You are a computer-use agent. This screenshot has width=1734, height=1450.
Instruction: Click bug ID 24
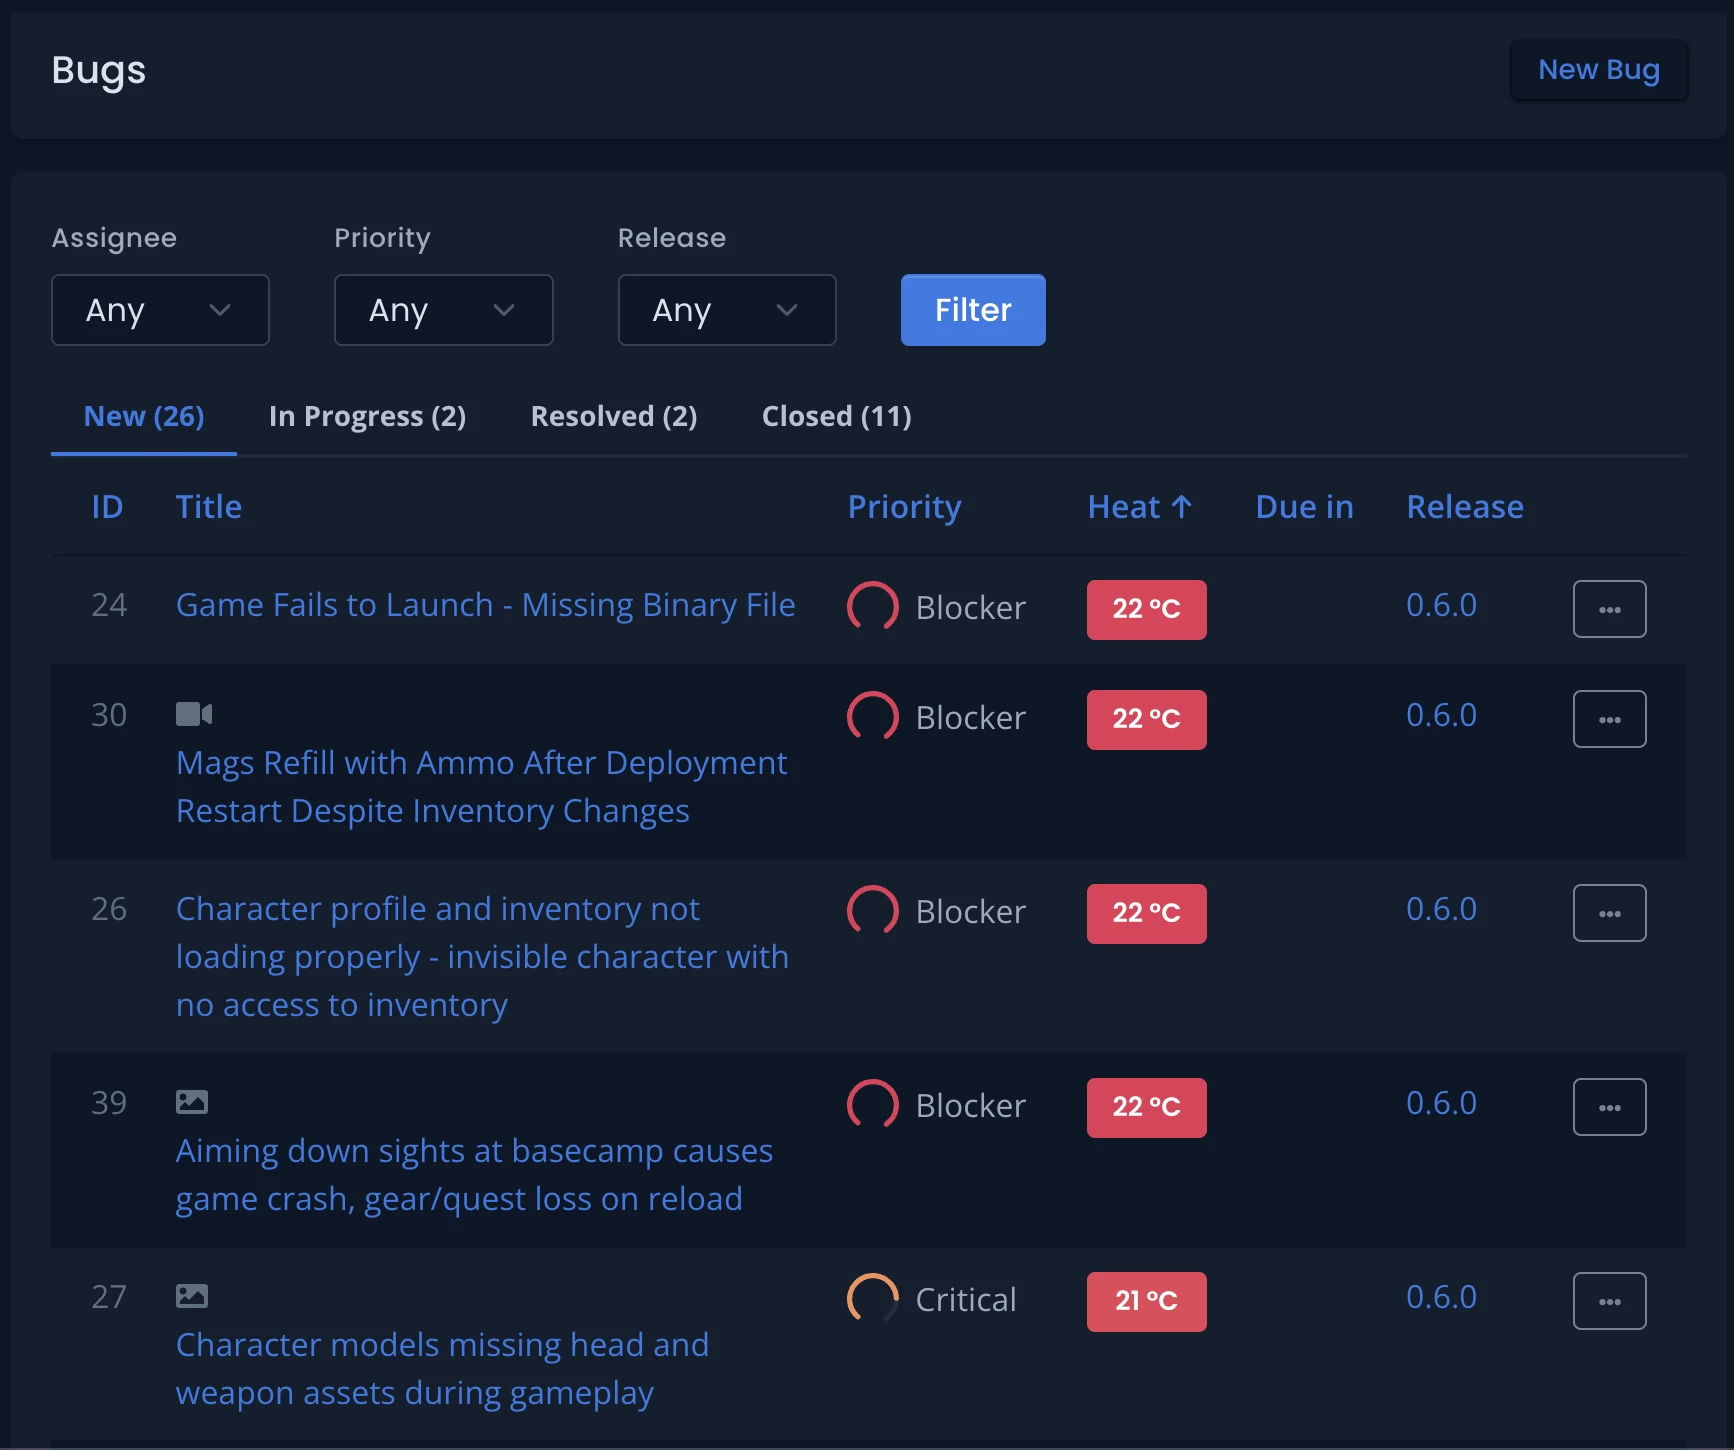(x=109, y=605)
